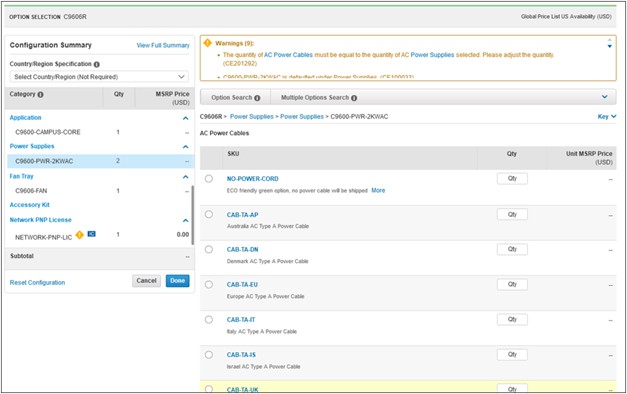627x394 pixels.
Task: Click Qty field for CAB-TA-AP
Action: pyautogui.click(x=512, y=214)
